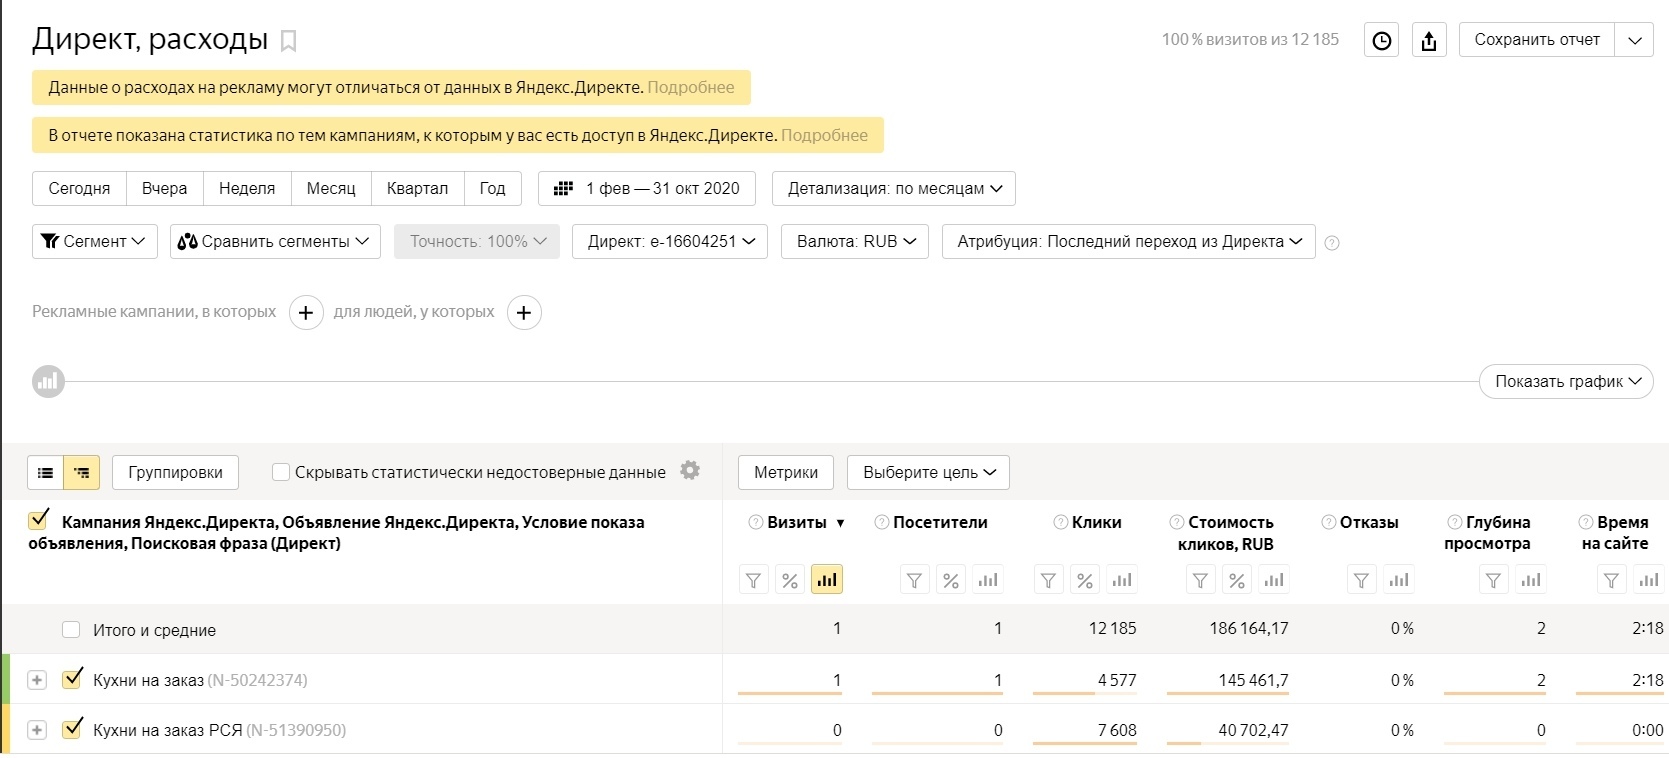This screenshot has width=1669, height=758.
Task: Open date range 1 фев — 31 окт 2020
Action: (x=647, y=188)
